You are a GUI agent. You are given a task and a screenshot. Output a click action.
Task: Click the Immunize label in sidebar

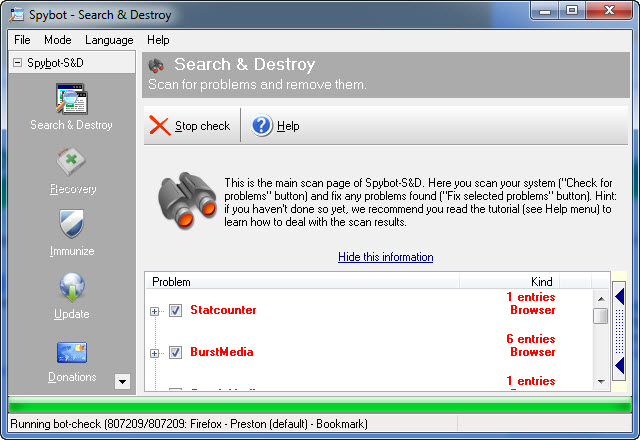point(72,251)
